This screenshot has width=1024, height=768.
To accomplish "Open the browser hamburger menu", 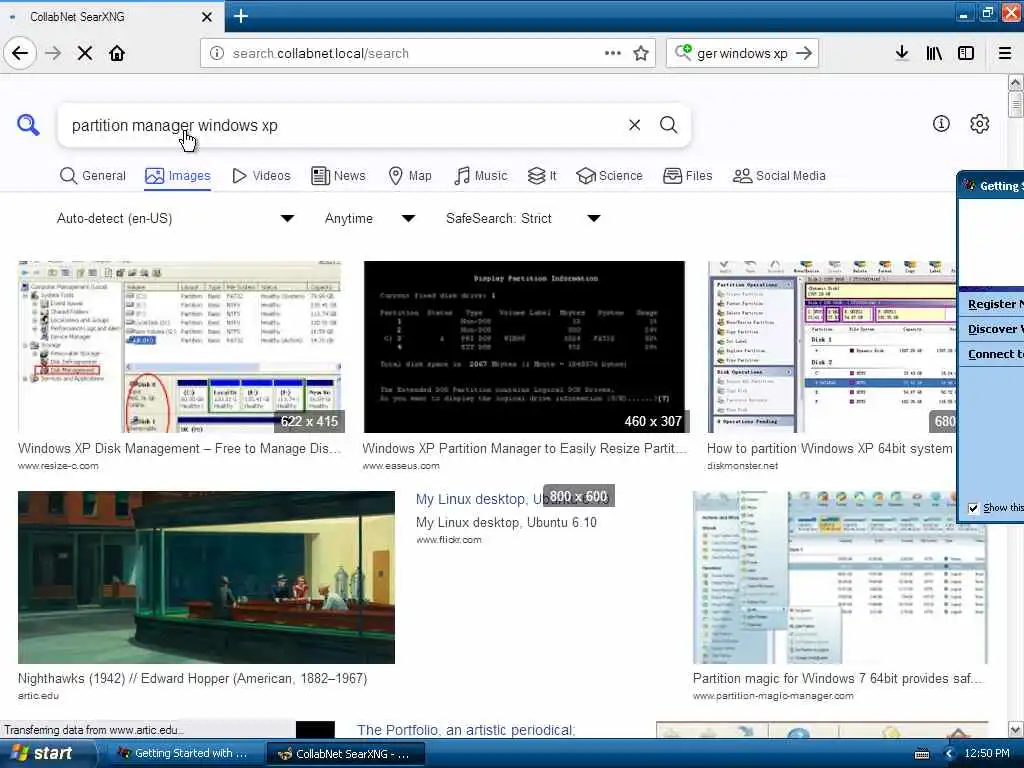I will [x=1004, y=53].
